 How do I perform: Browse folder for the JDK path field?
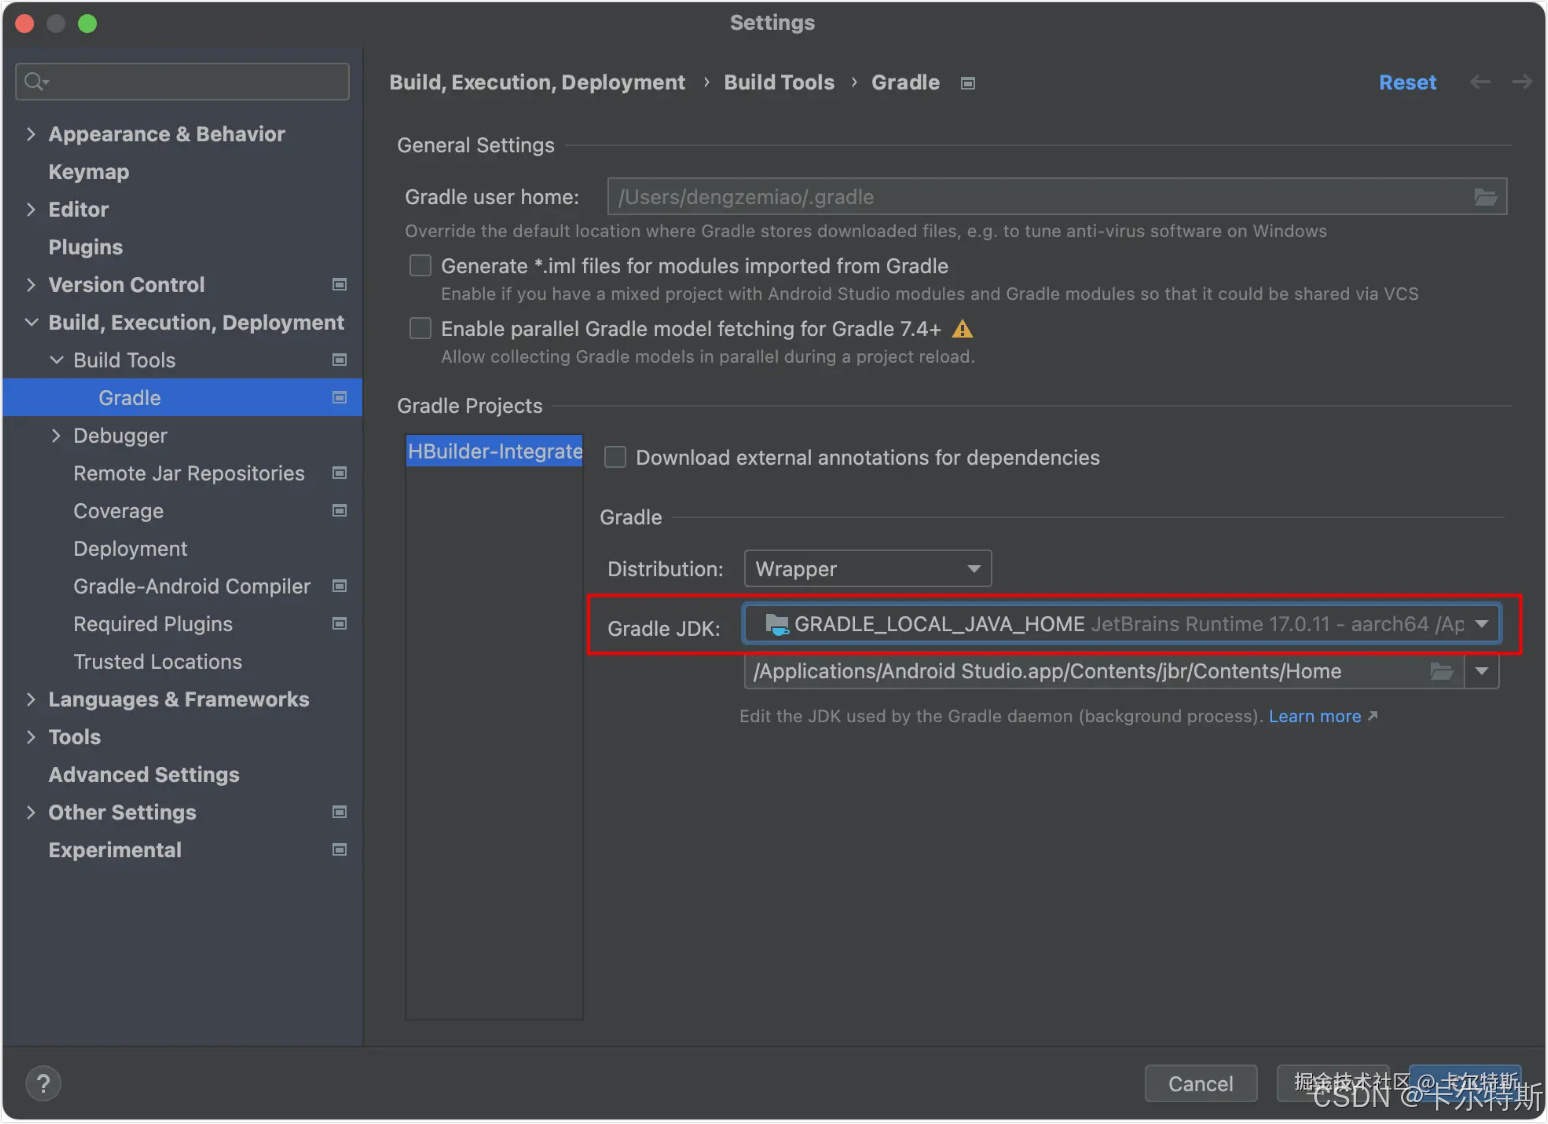(1442, 671)
